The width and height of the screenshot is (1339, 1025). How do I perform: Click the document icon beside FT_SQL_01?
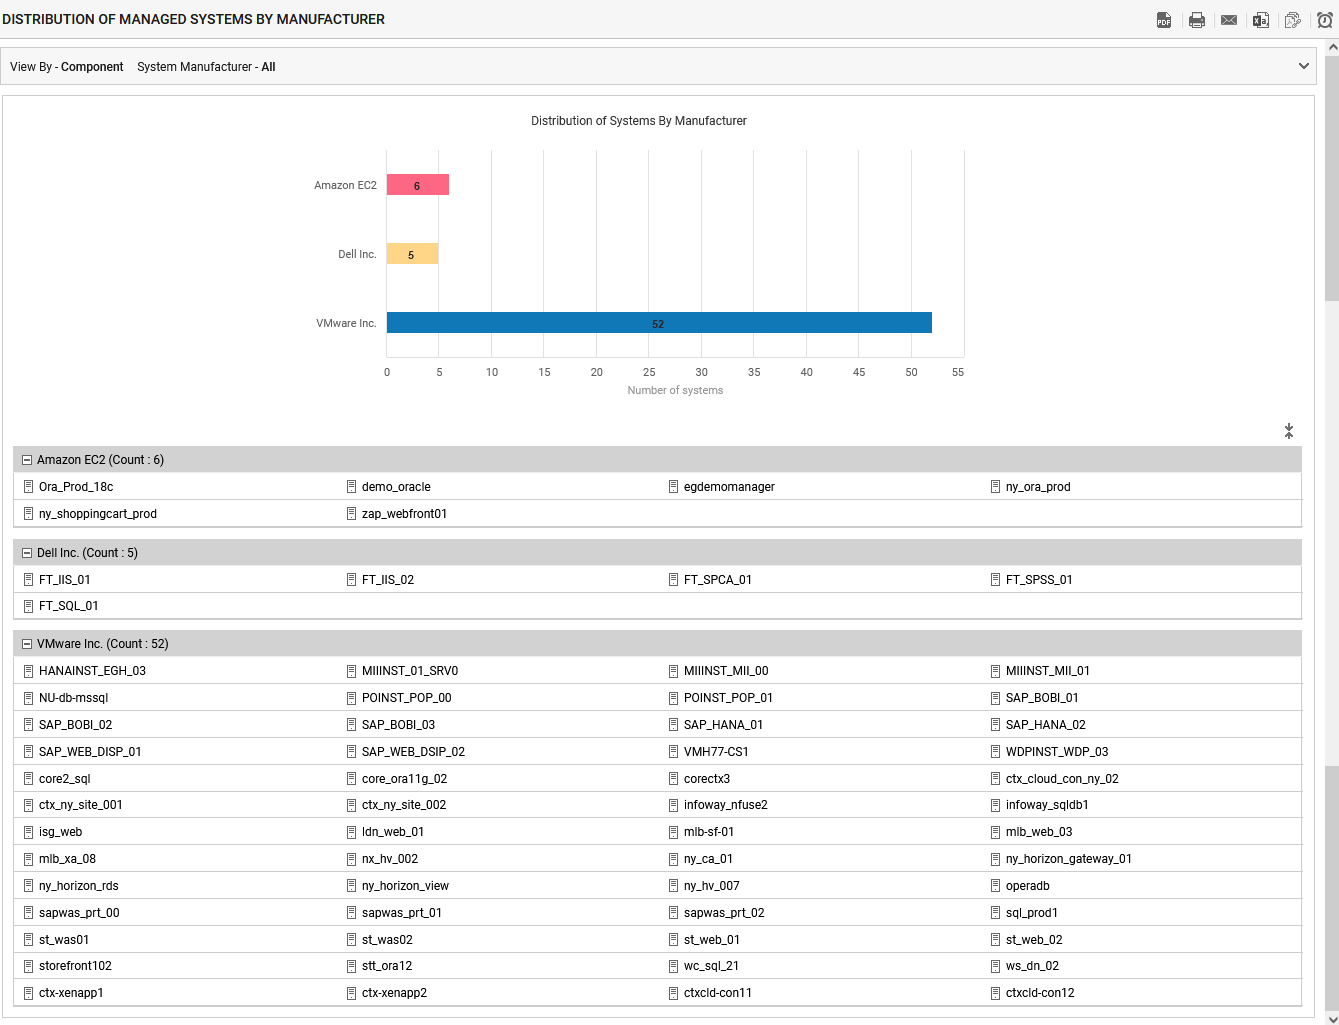tap(29, 606)
